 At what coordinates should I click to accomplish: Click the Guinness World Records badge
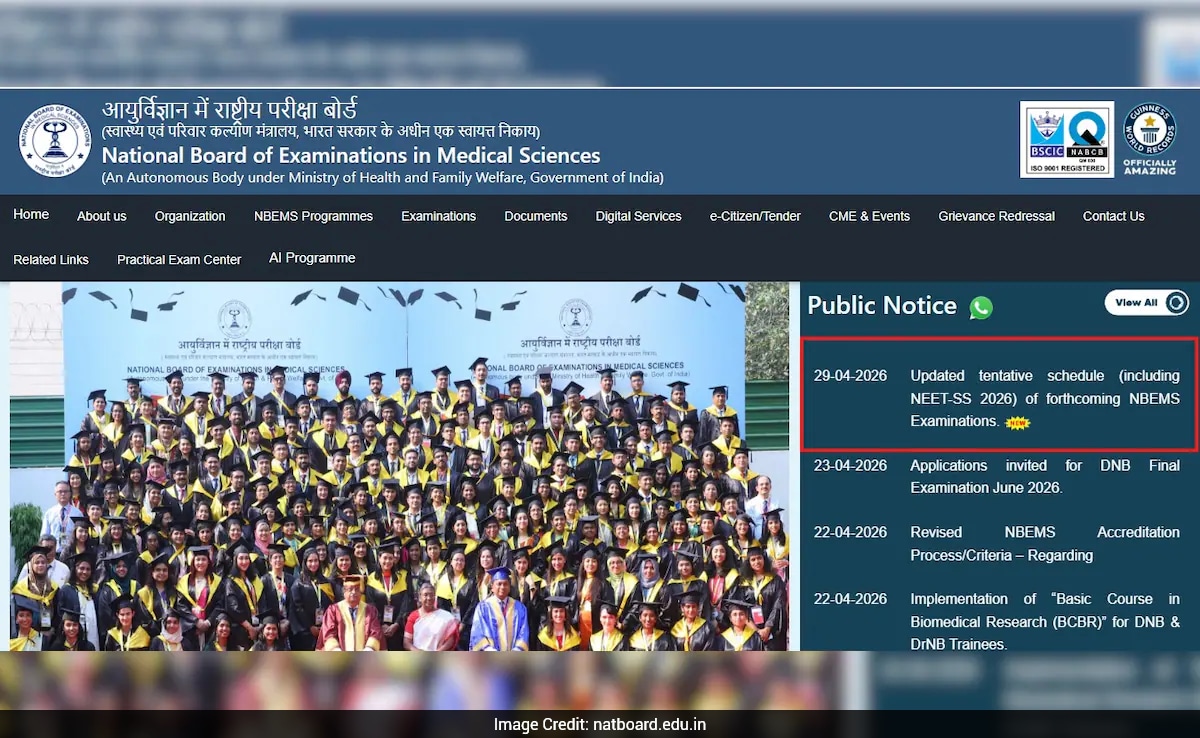point(1149,139)
